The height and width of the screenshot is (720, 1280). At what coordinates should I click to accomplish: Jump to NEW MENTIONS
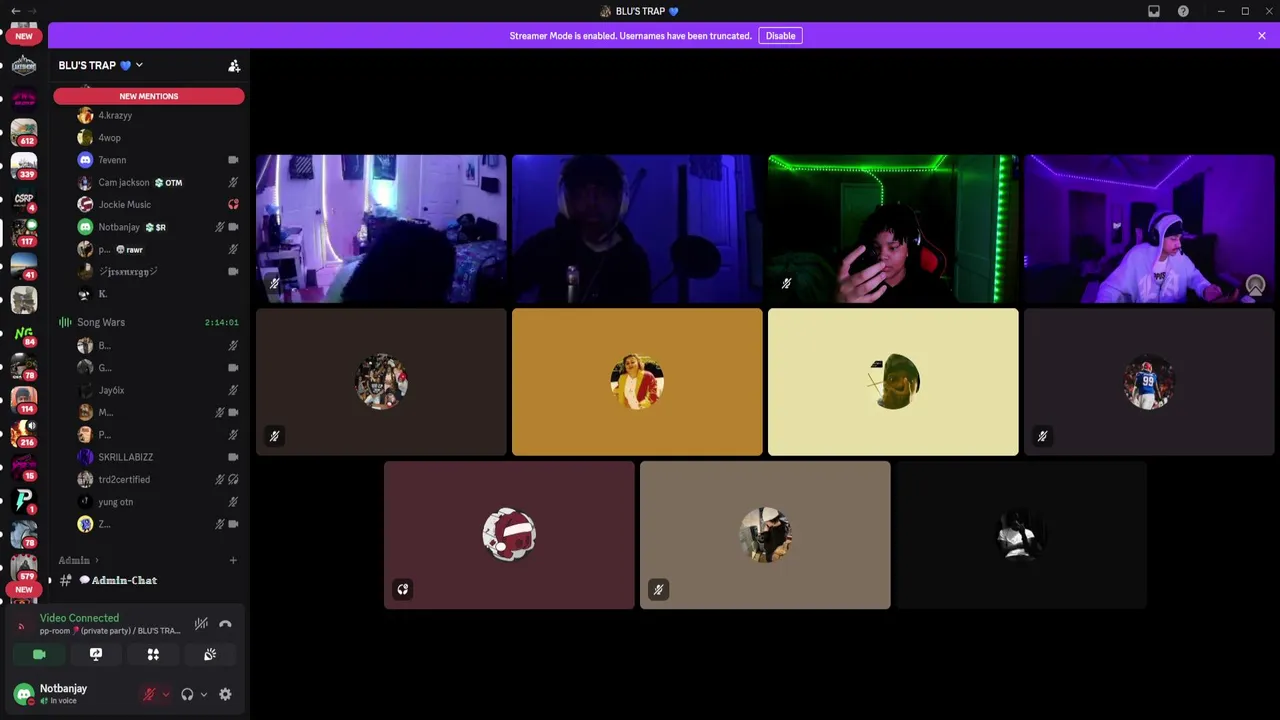tap(149, 96)
